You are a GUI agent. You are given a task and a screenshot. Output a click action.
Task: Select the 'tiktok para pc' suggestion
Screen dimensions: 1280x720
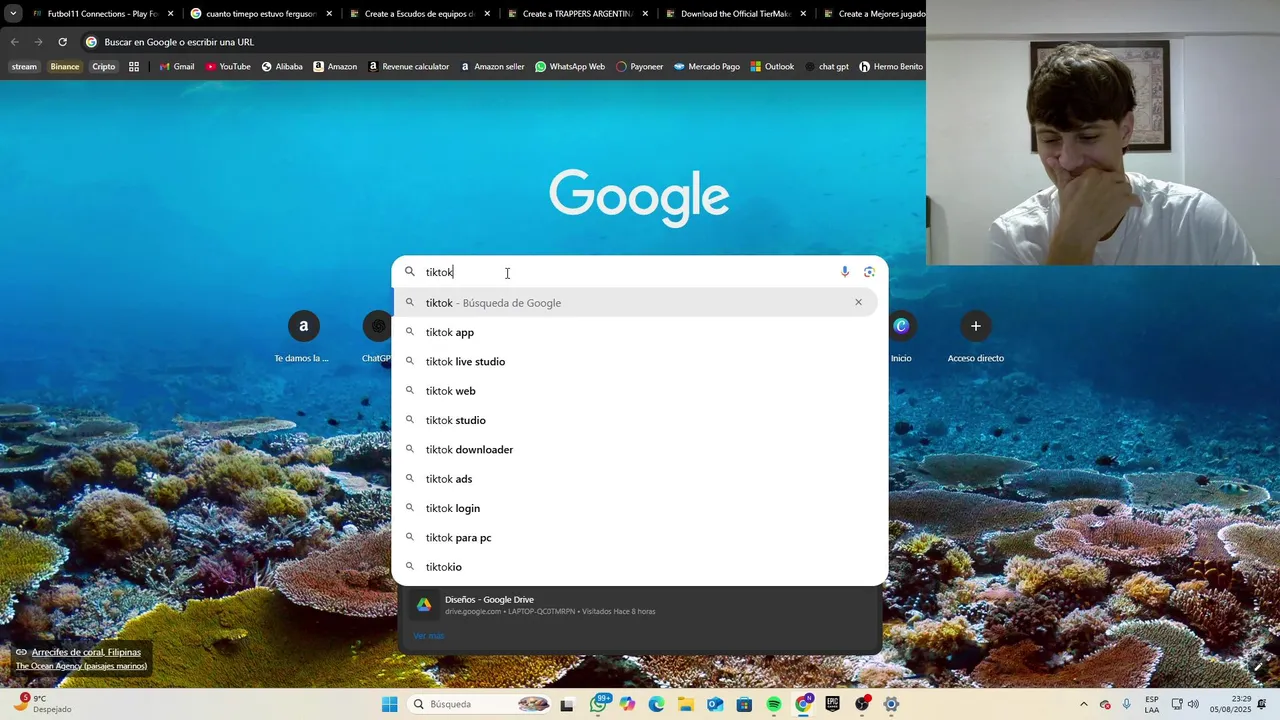point(639,537)
